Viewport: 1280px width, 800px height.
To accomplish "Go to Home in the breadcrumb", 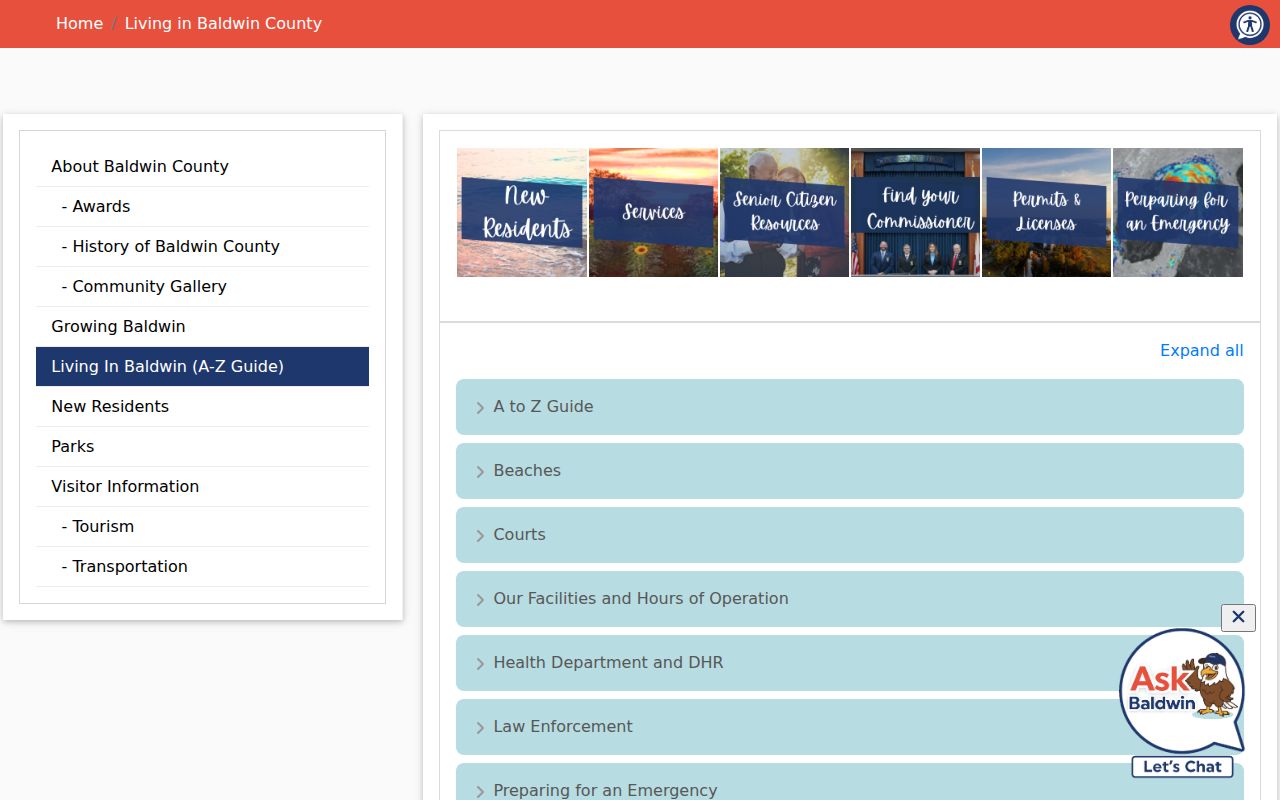I will click(79, 23).
